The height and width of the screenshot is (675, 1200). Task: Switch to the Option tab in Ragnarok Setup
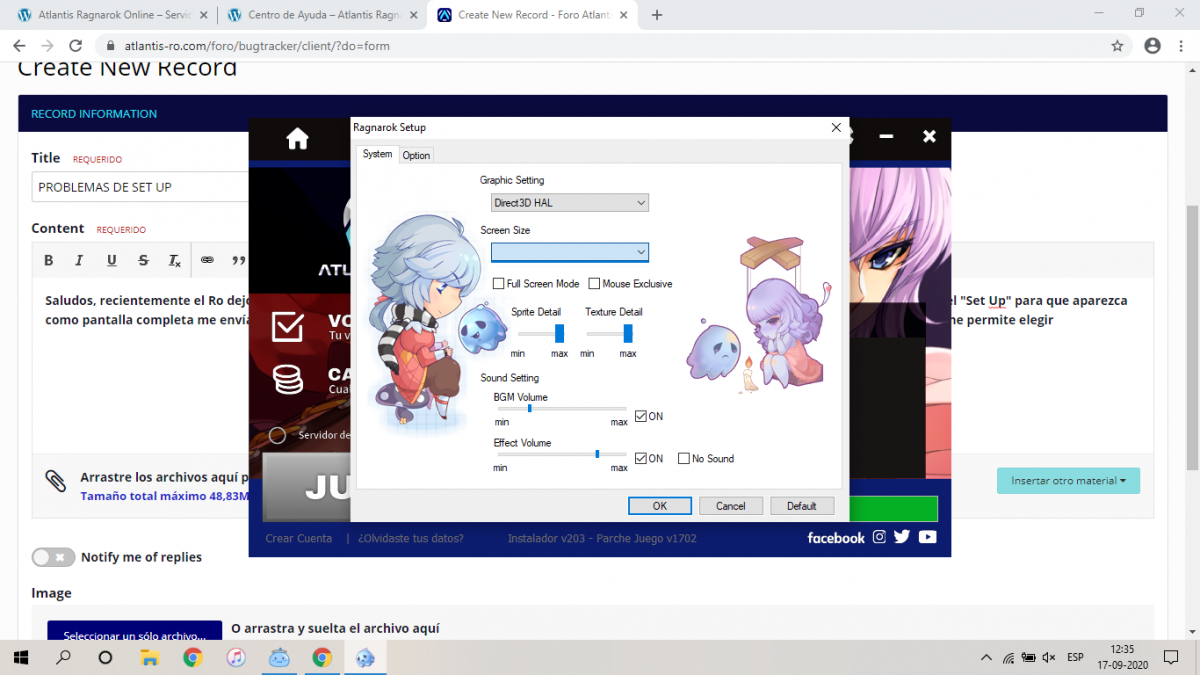[x=416, y=155]
